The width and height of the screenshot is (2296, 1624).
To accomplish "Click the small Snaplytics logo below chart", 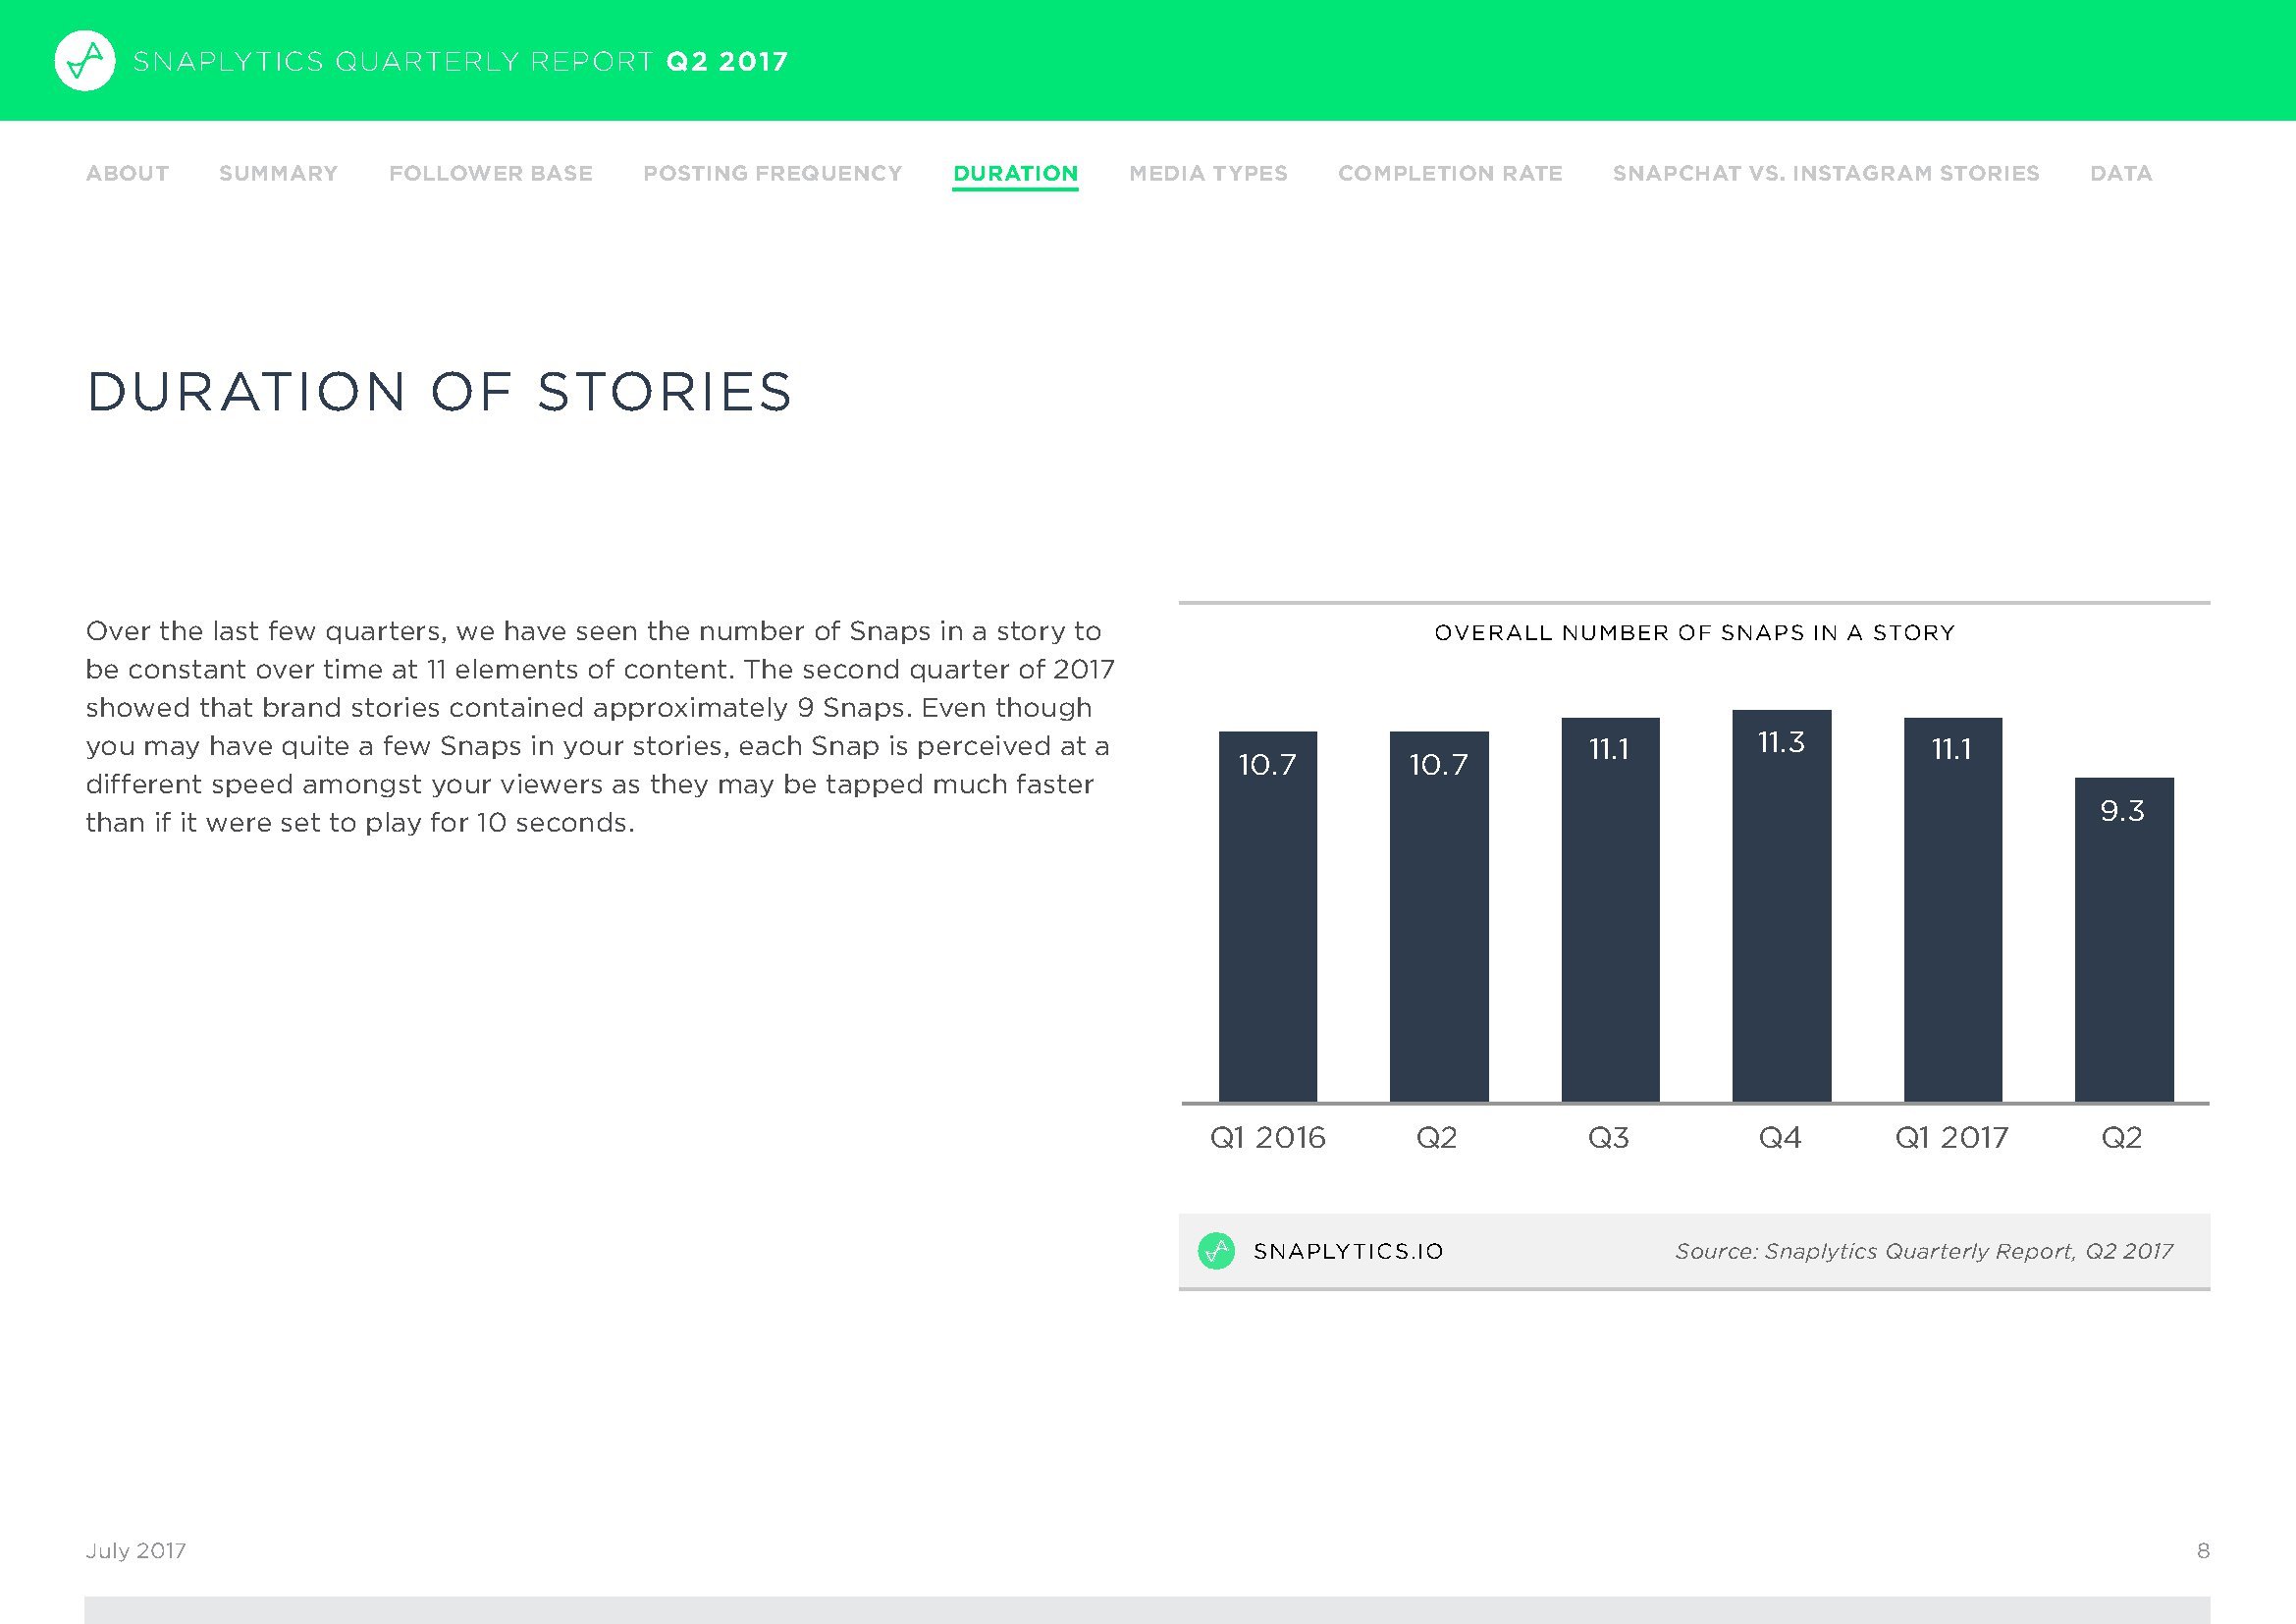I will 1216,1251.
